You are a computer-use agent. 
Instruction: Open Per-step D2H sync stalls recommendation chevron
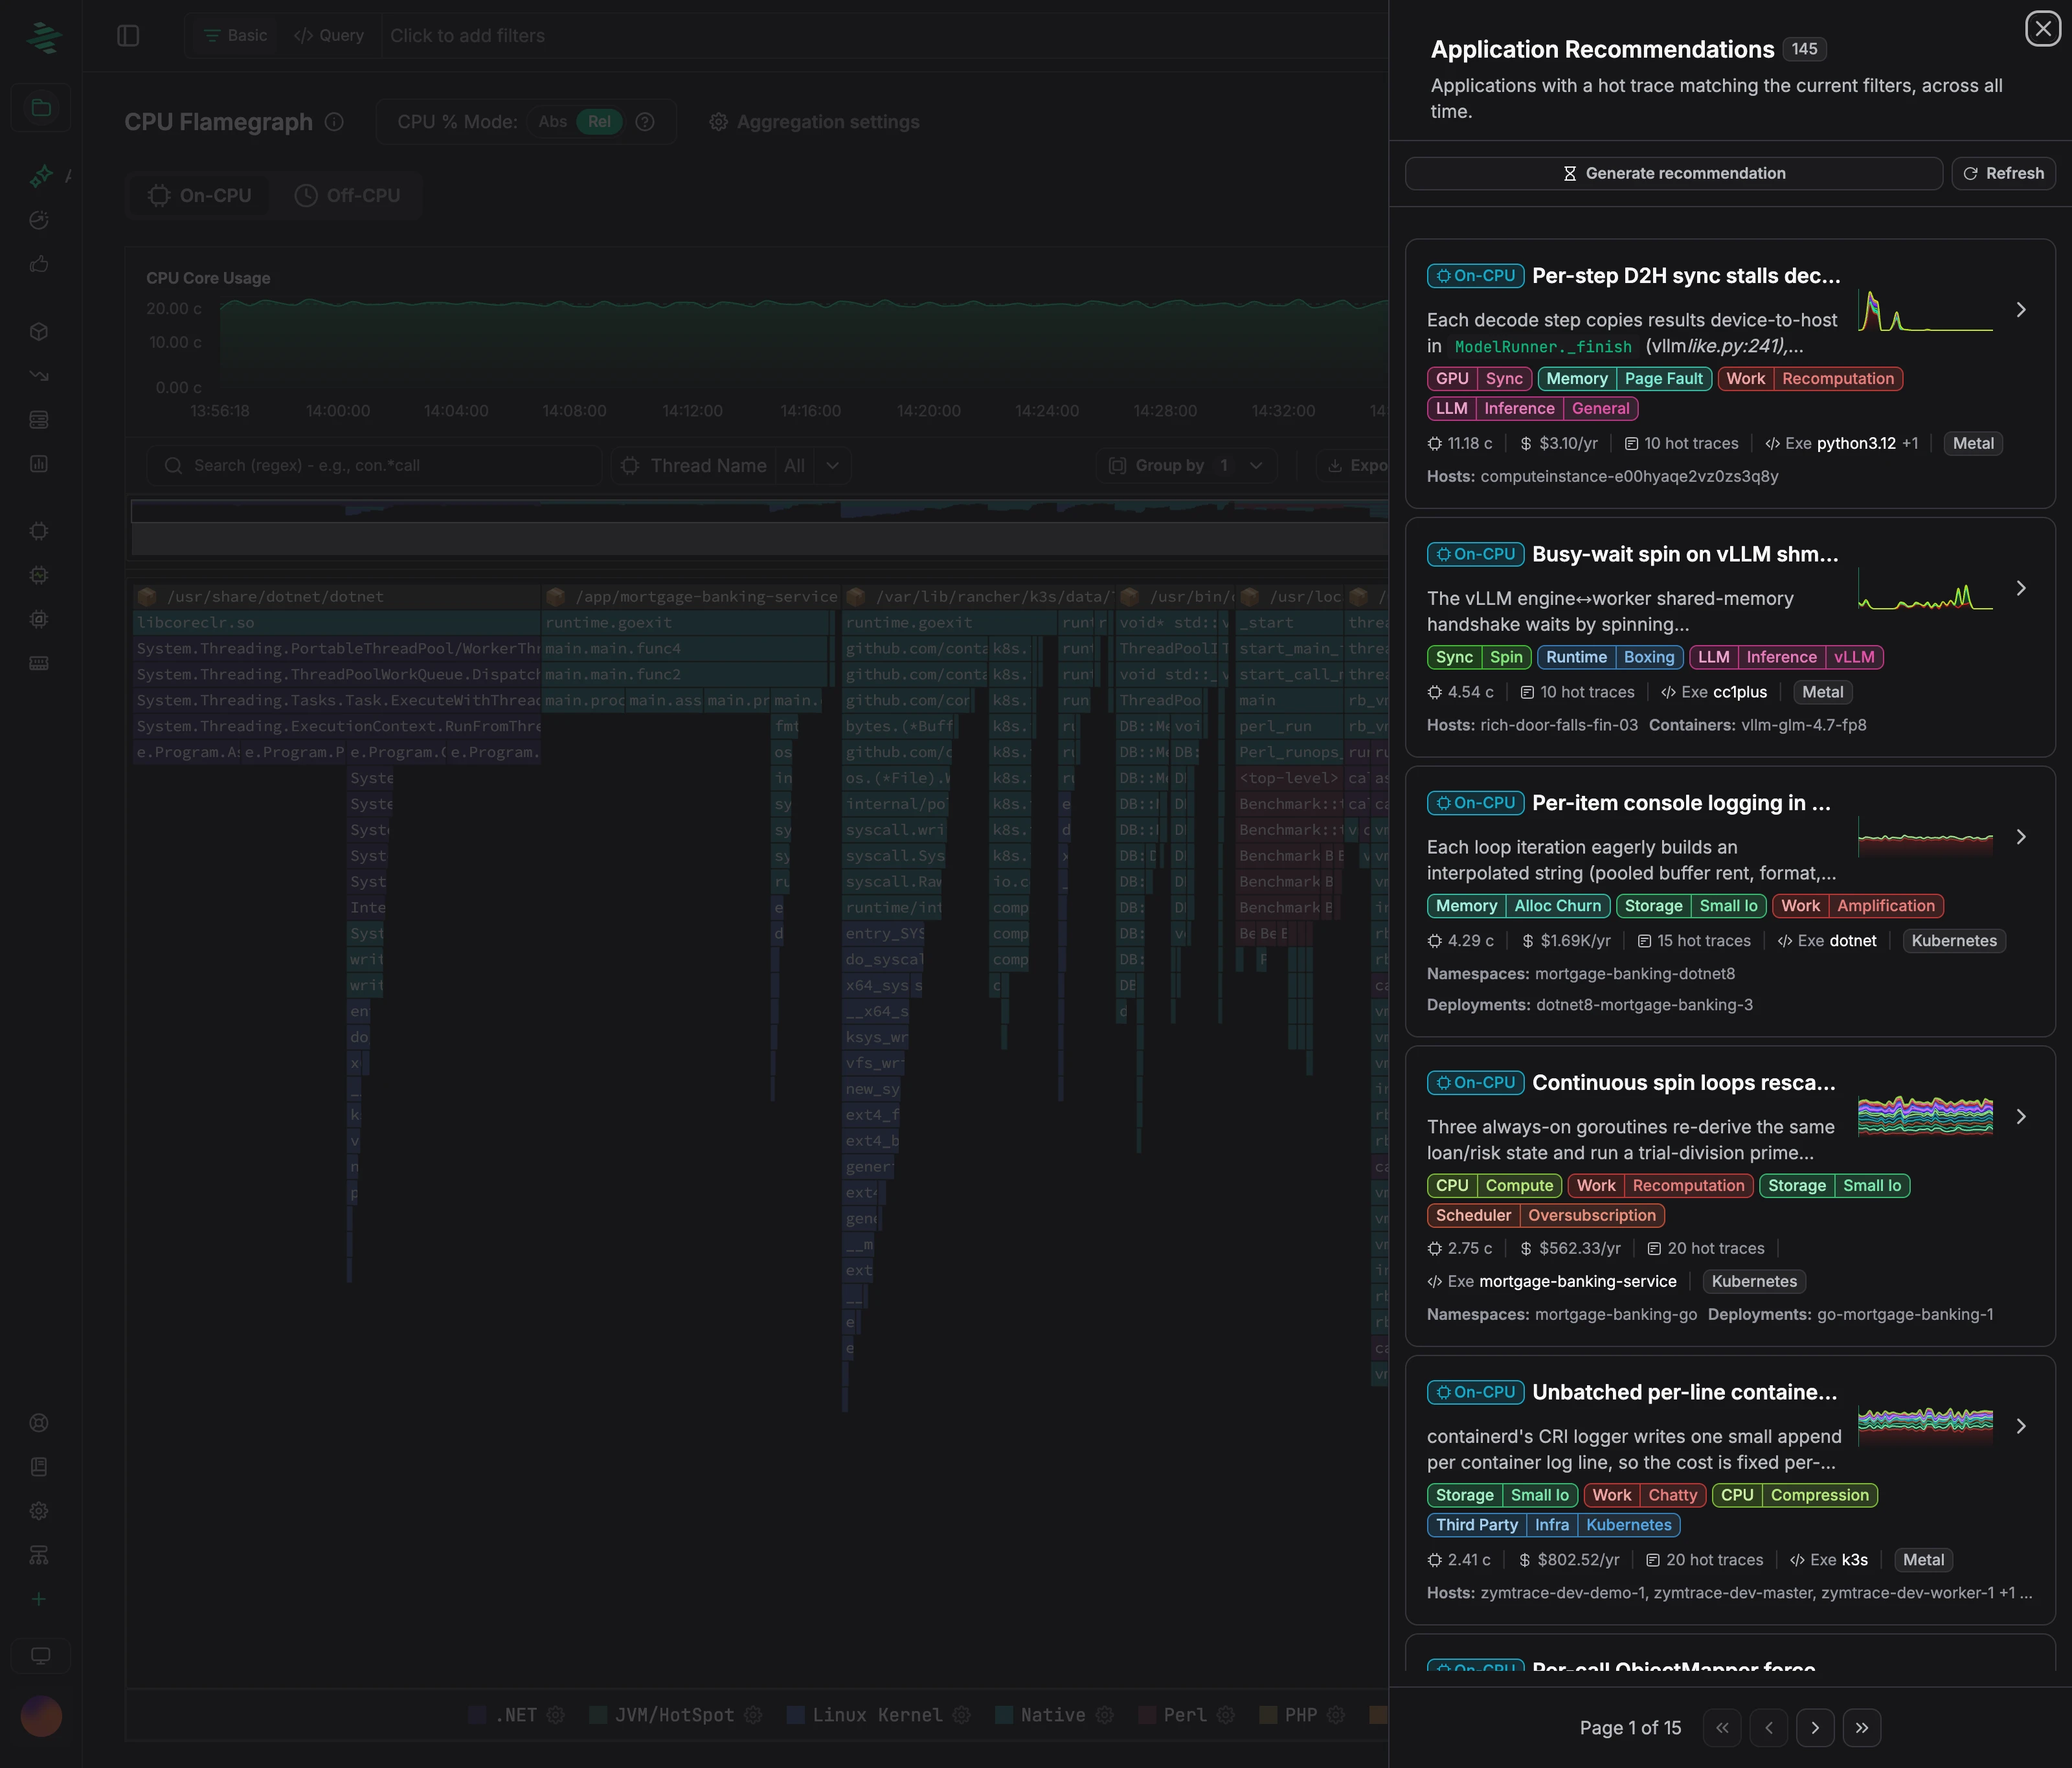coord(2021,310)
